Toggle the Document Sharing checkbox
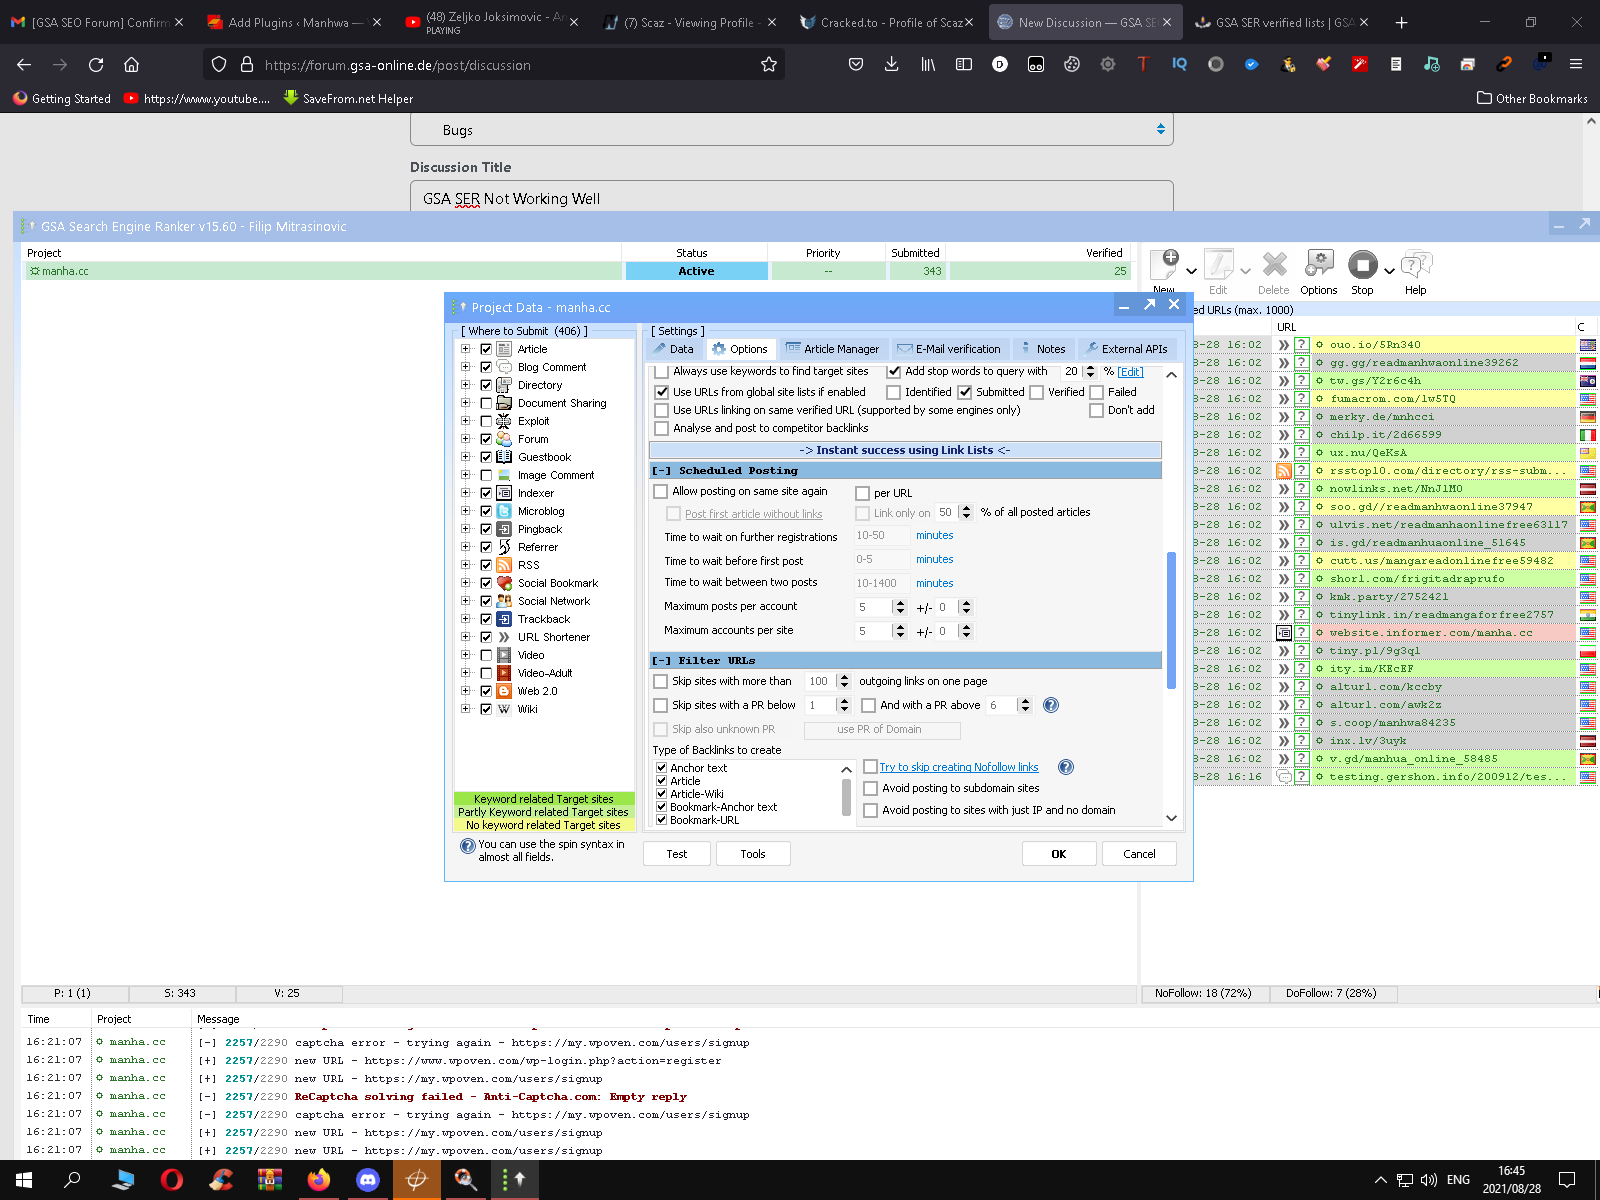 (486, 403)
